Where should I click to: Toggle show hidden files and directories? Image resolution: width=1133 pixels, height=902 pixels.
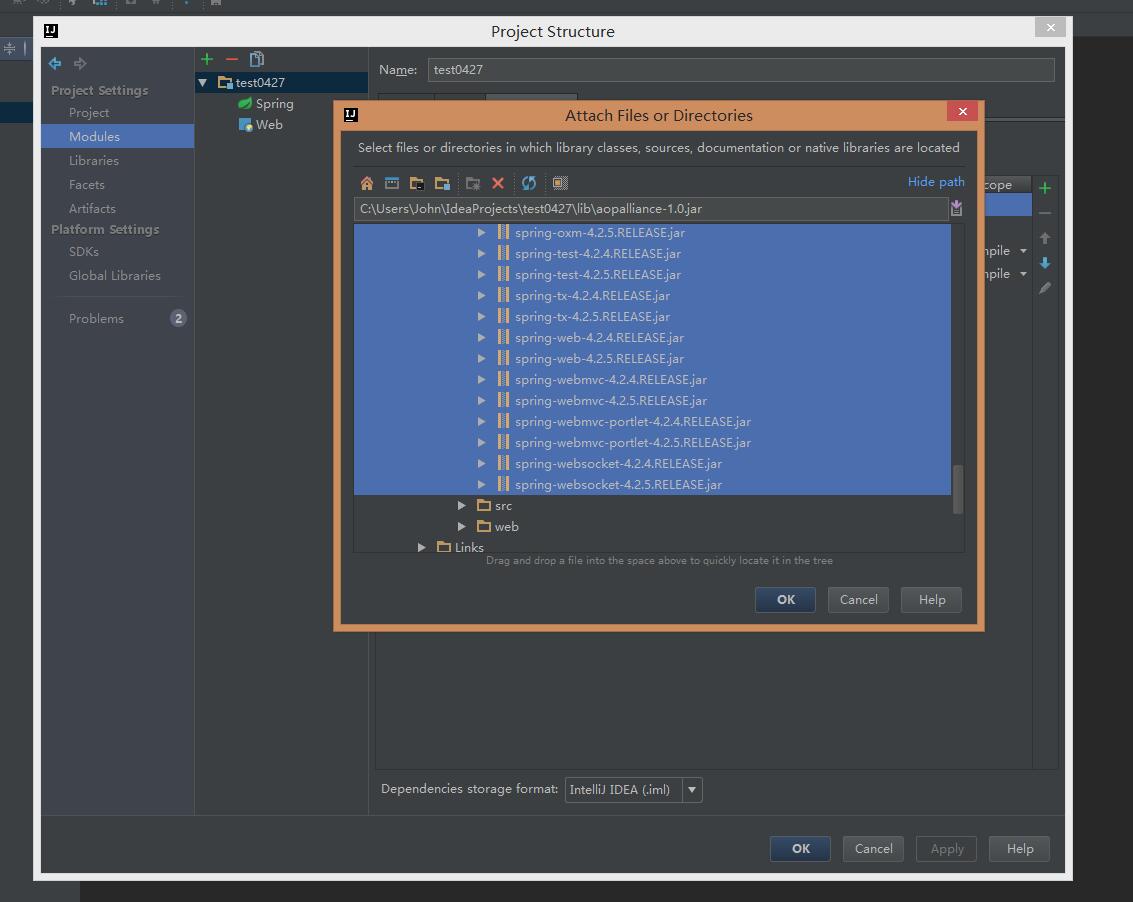point(560,183)
